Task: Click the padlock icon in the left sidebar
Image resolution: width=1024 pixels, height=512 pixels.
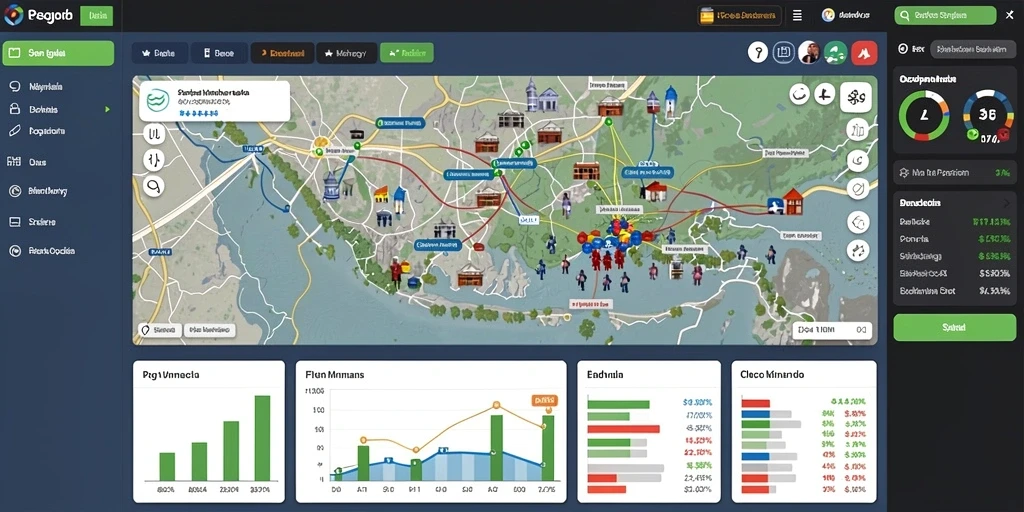Action: click(15, 110)
